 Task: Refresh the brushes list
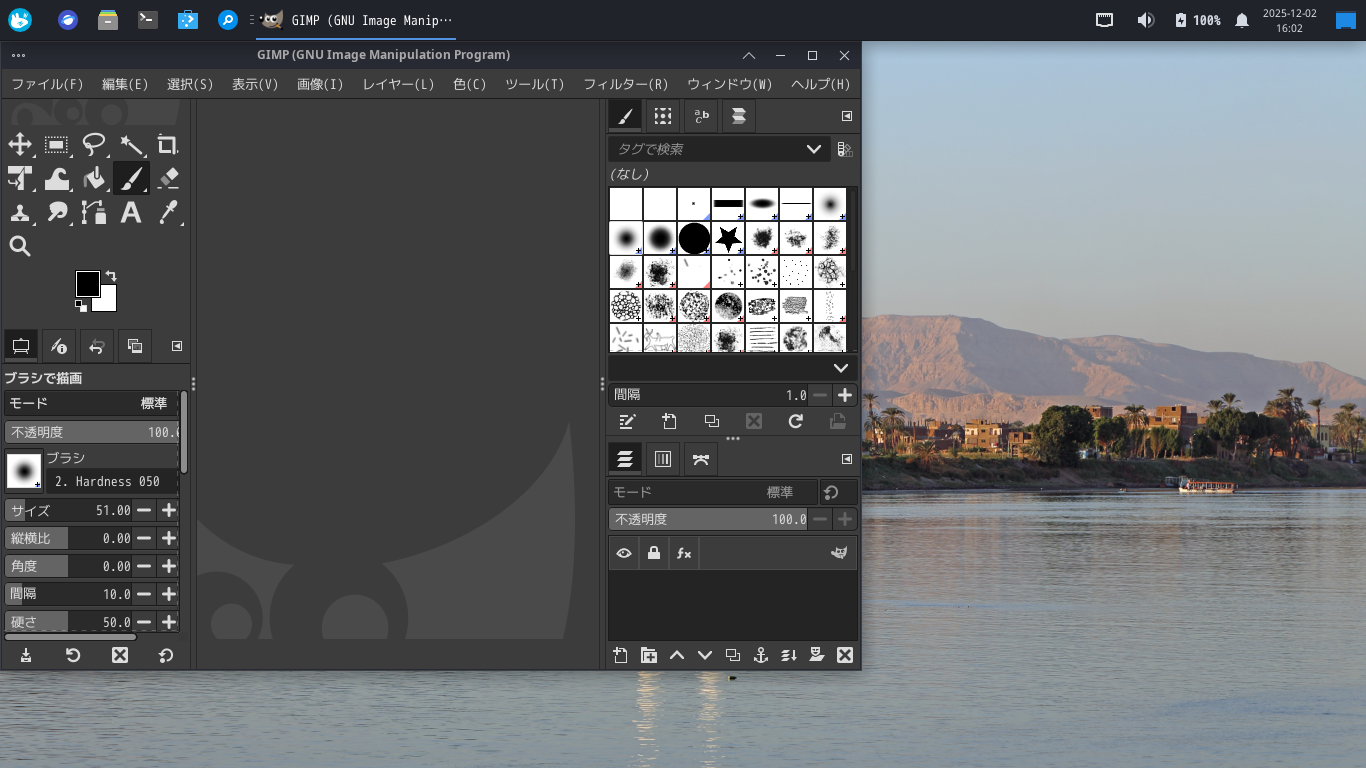[795, 421]
